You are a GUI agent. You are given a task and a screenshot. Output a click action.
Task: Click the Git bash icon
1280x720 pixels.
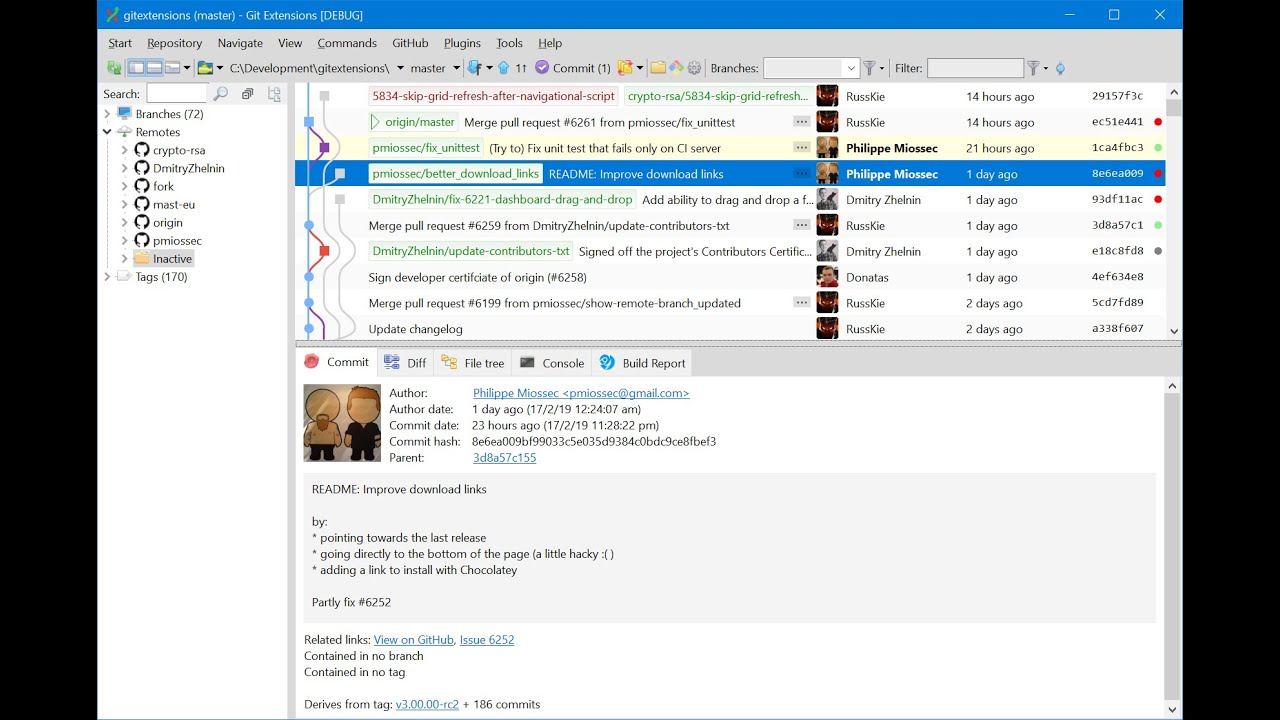coord(676,68)
